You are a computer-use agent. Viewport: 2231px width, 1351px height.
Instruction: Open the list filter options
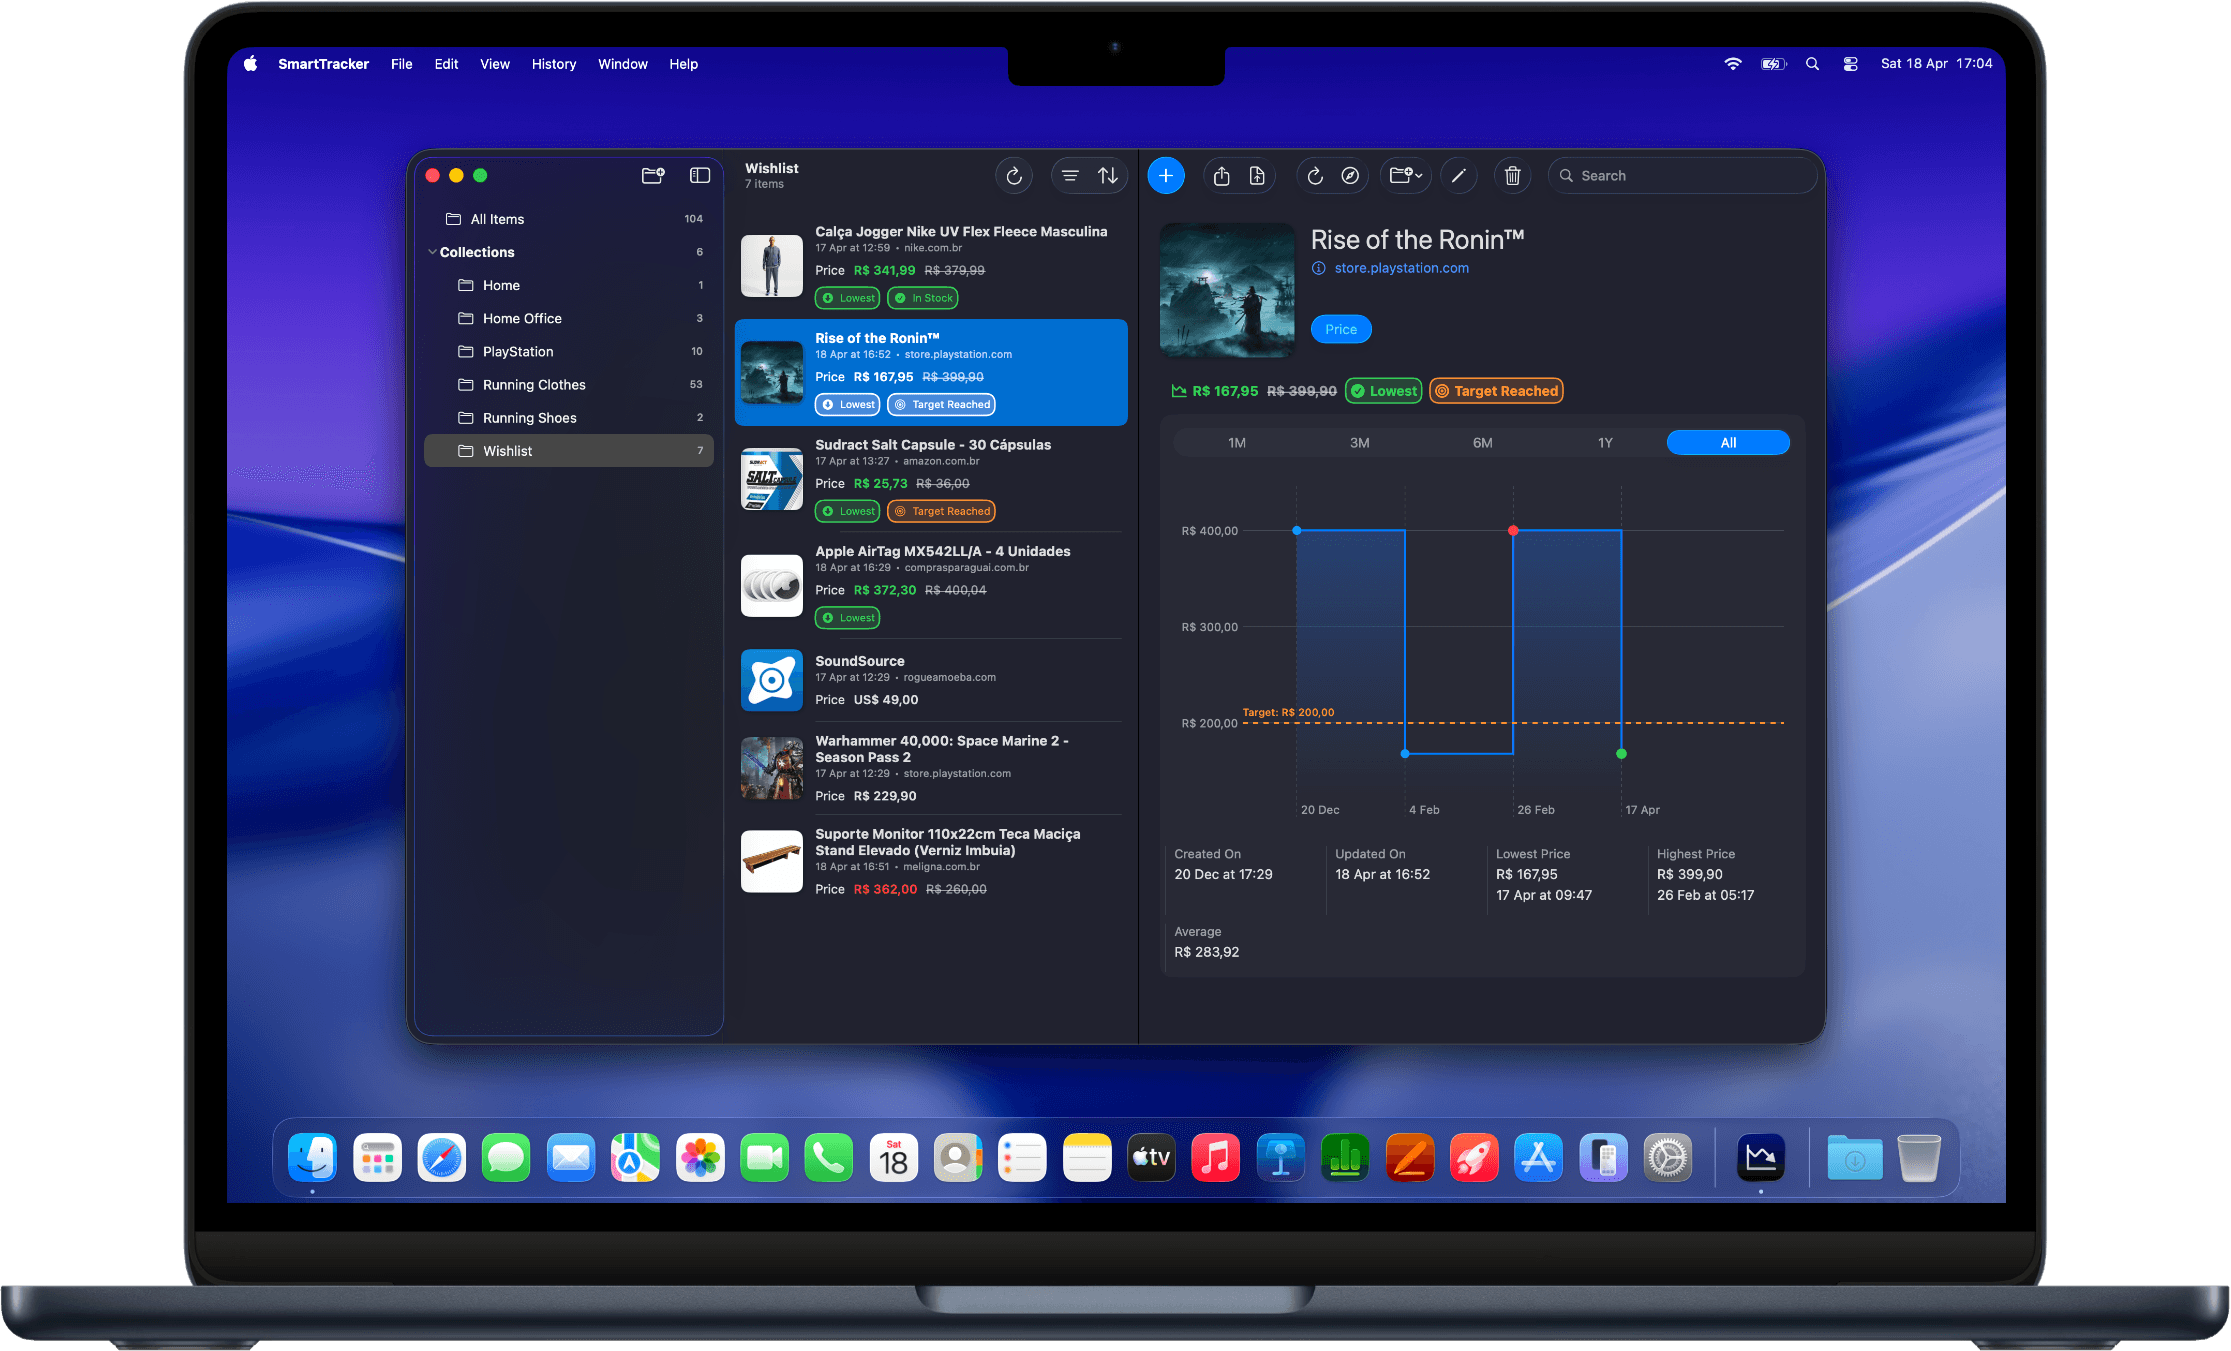(1070, 176)
